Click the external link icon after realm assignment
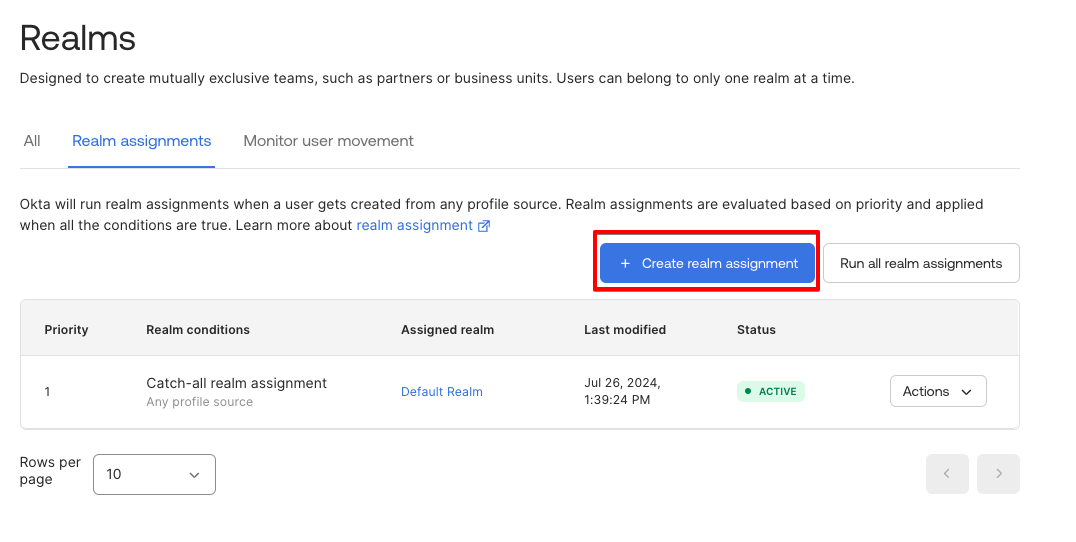This screenshot has height=542, width=1076. tap(484, 226)
